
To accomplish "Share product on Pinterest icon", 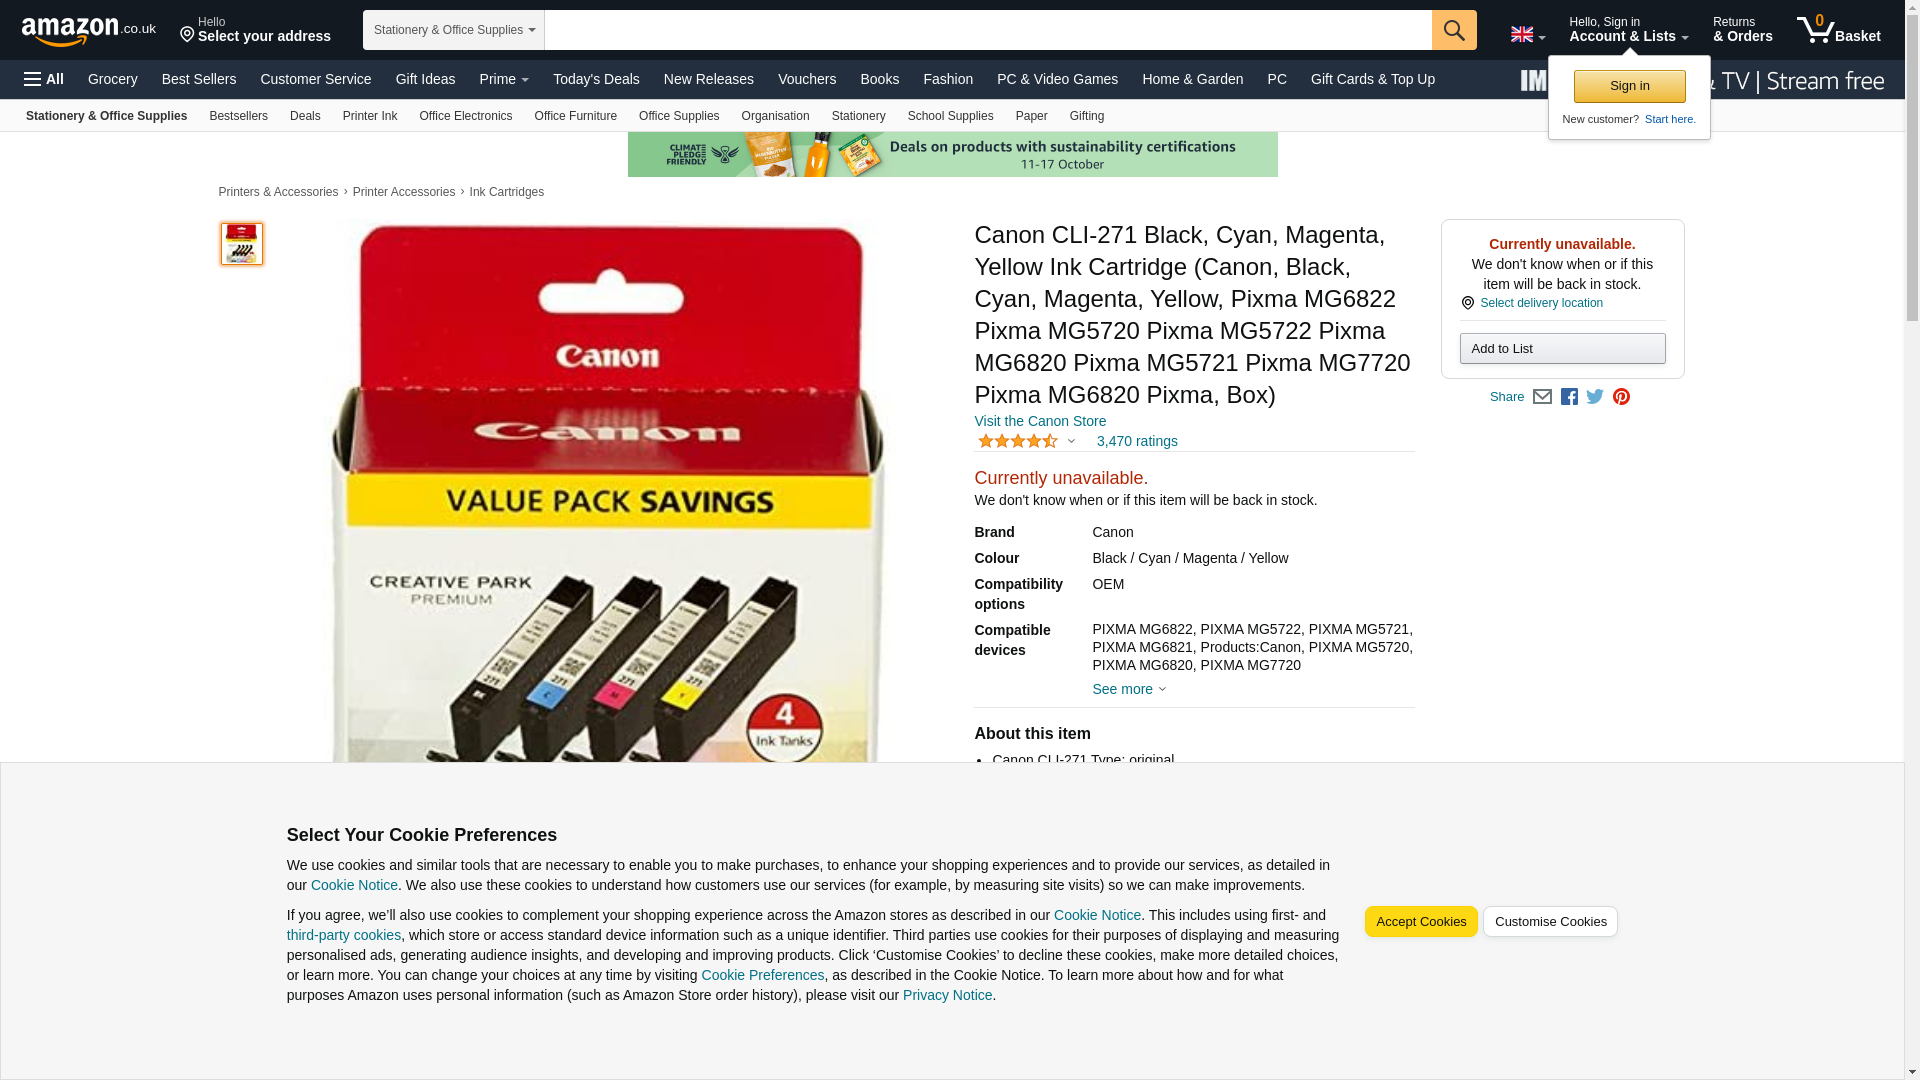I will (x=1621, y=397).
